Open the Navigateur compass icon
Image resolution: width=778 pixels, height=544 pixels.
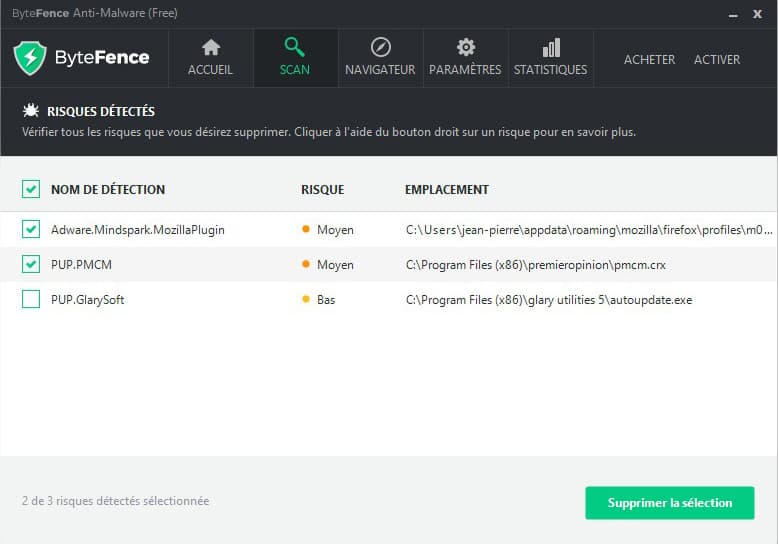[381, 47]
